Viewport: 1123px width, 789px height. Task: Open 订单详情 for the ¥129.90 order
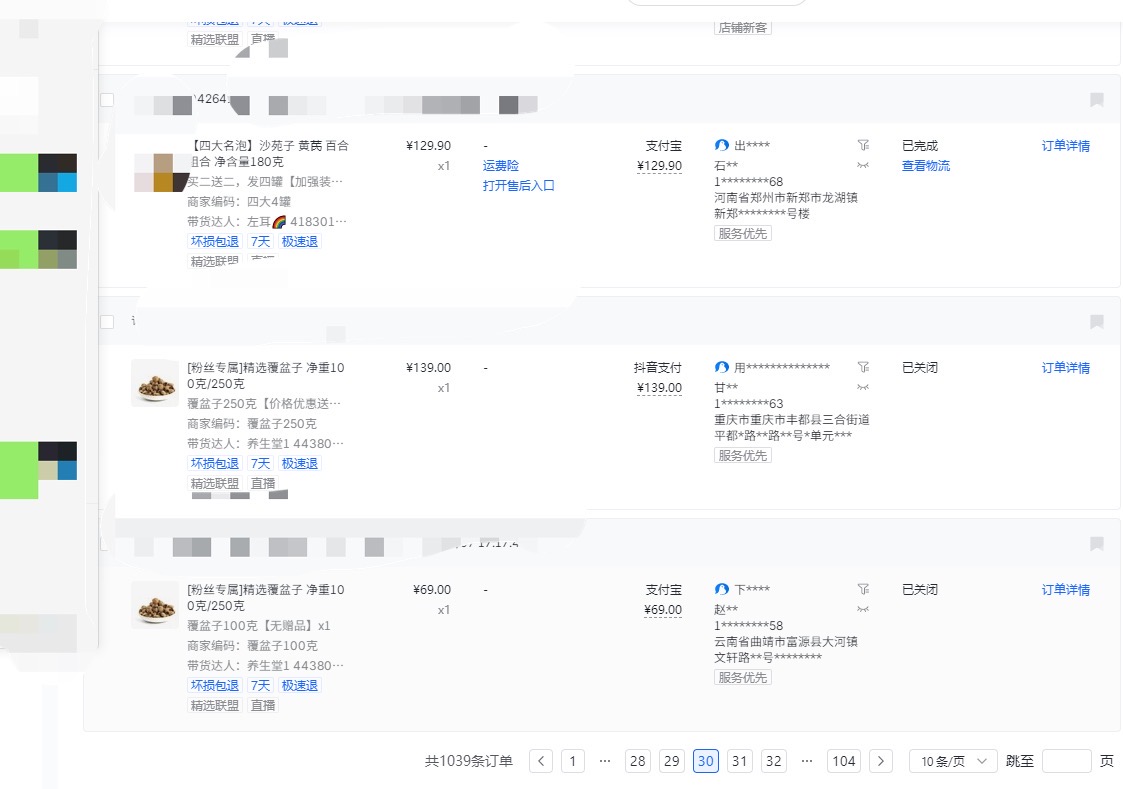point(1065,146)
